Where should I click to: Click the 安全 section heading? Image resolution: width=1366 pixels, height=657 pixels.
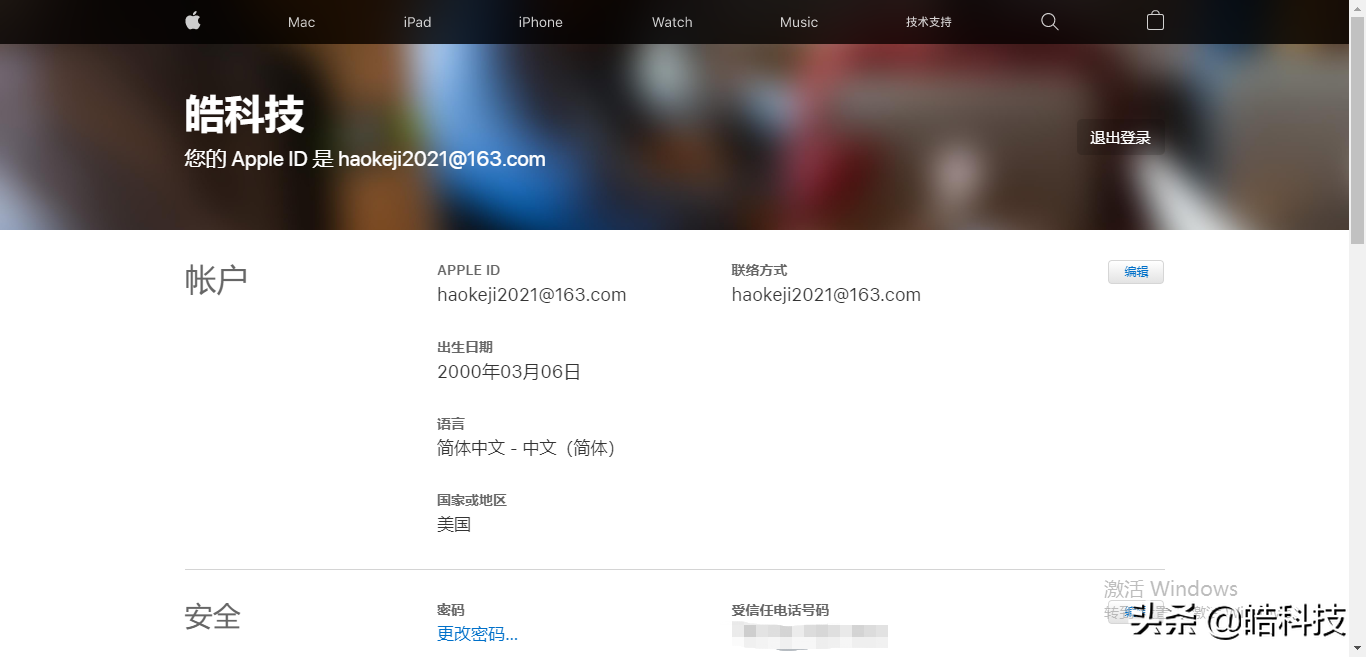pos(213,616)
